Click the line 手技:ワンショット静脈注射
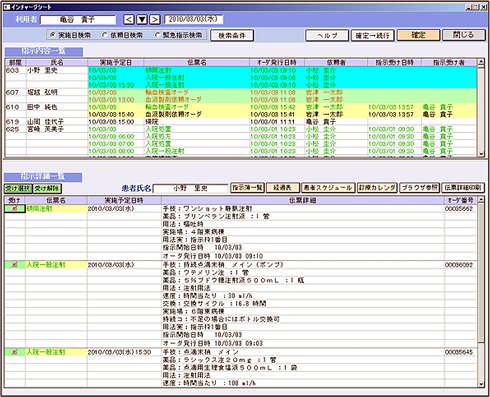This screenshot has width=490, height=397. 207,209
